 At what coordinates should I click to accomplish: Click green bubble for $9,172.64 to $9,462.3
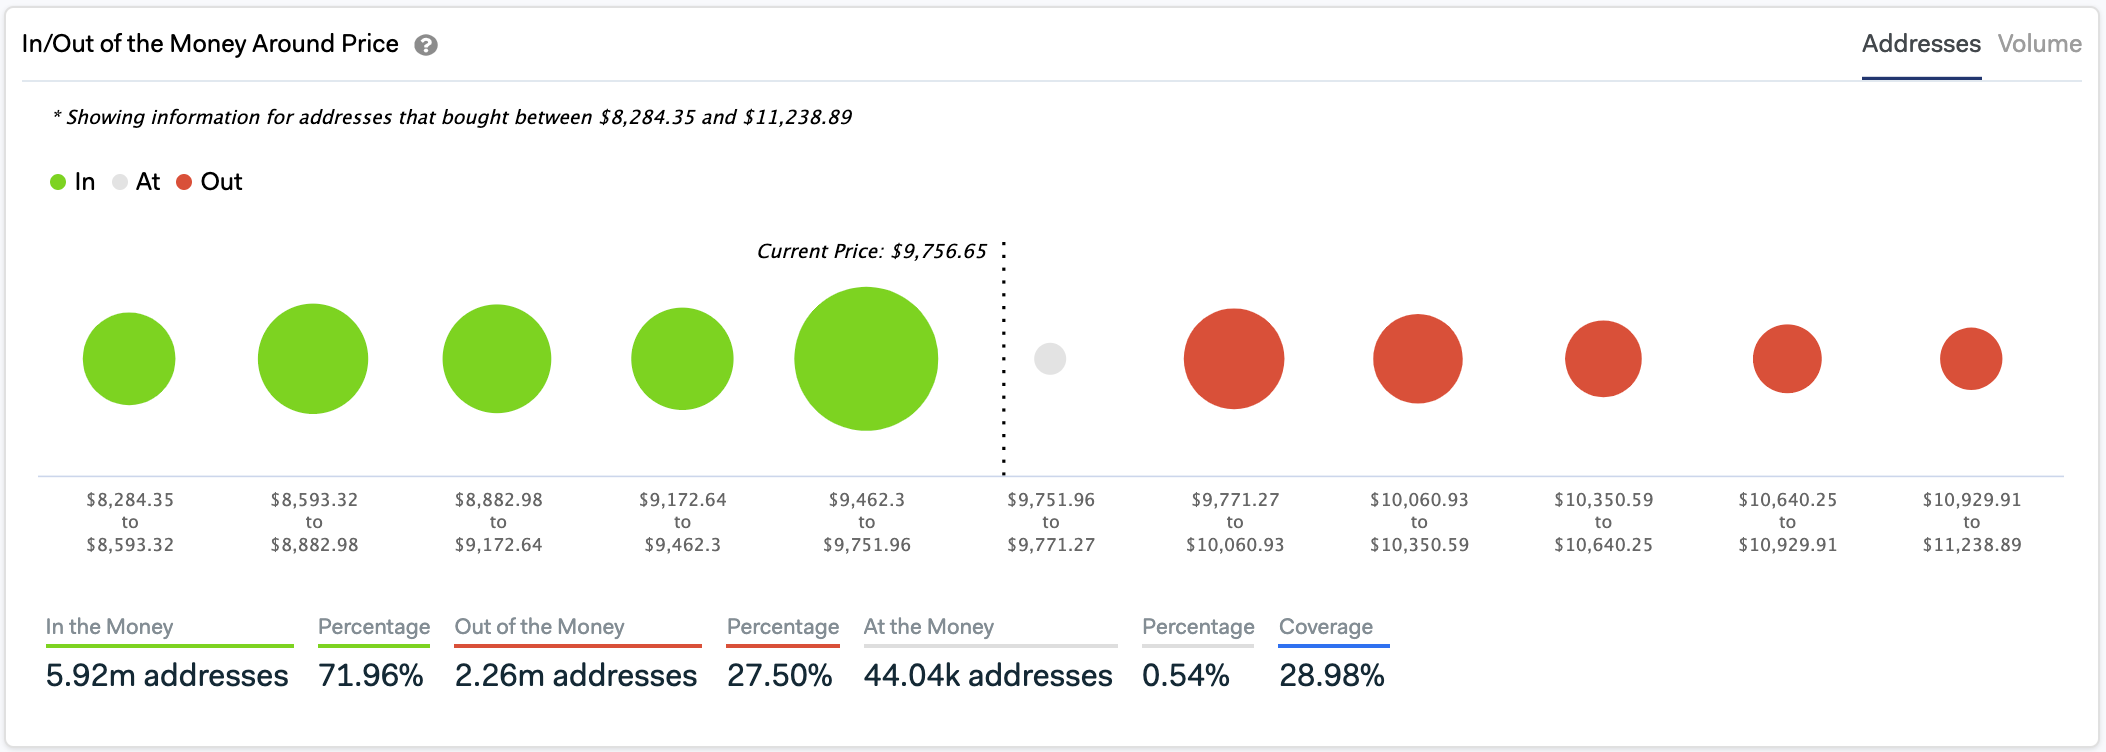[682, 359]
